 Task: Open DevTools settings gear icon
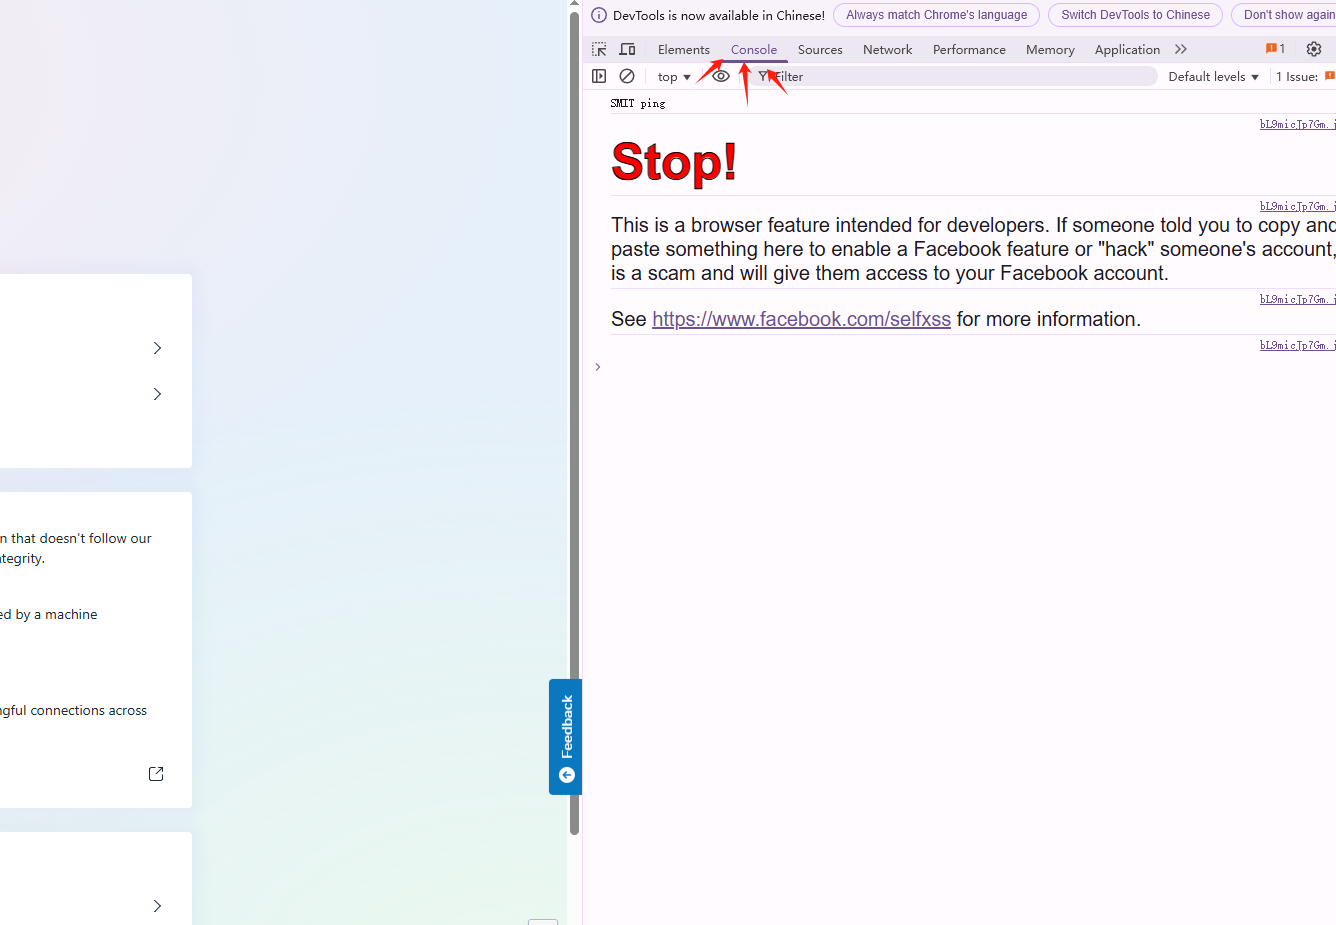pyautogui.click(x=1314, y=49)
